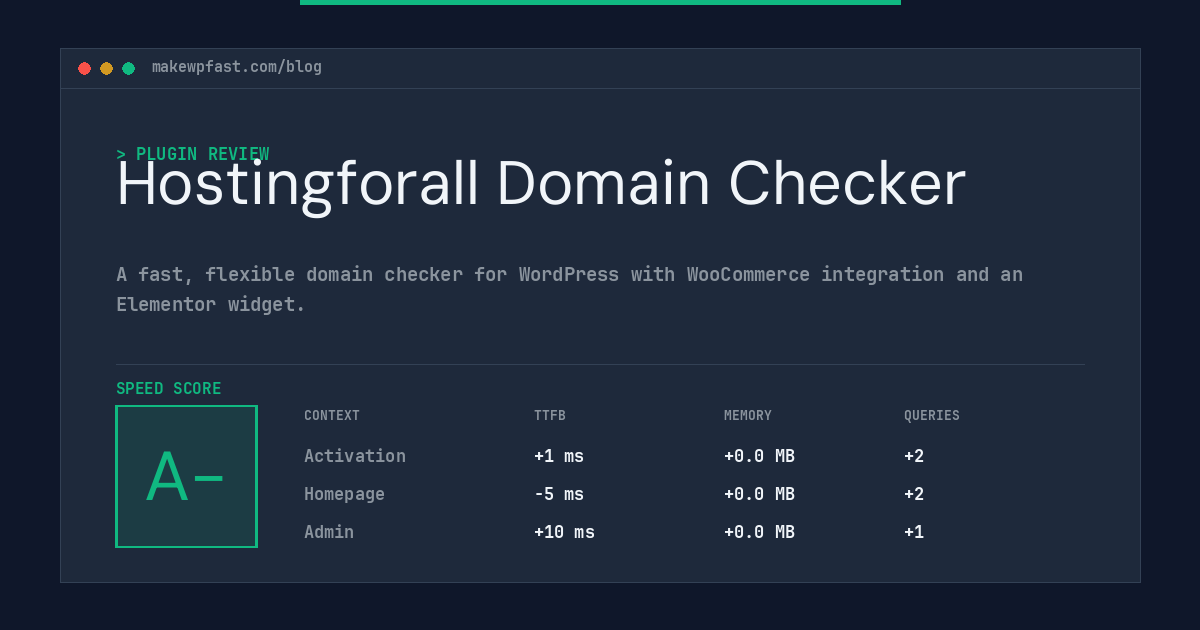Click Admin memory '+0.0 MB' value
Viewport: 1200px width, 630px height.
click(x=759, y=532)
